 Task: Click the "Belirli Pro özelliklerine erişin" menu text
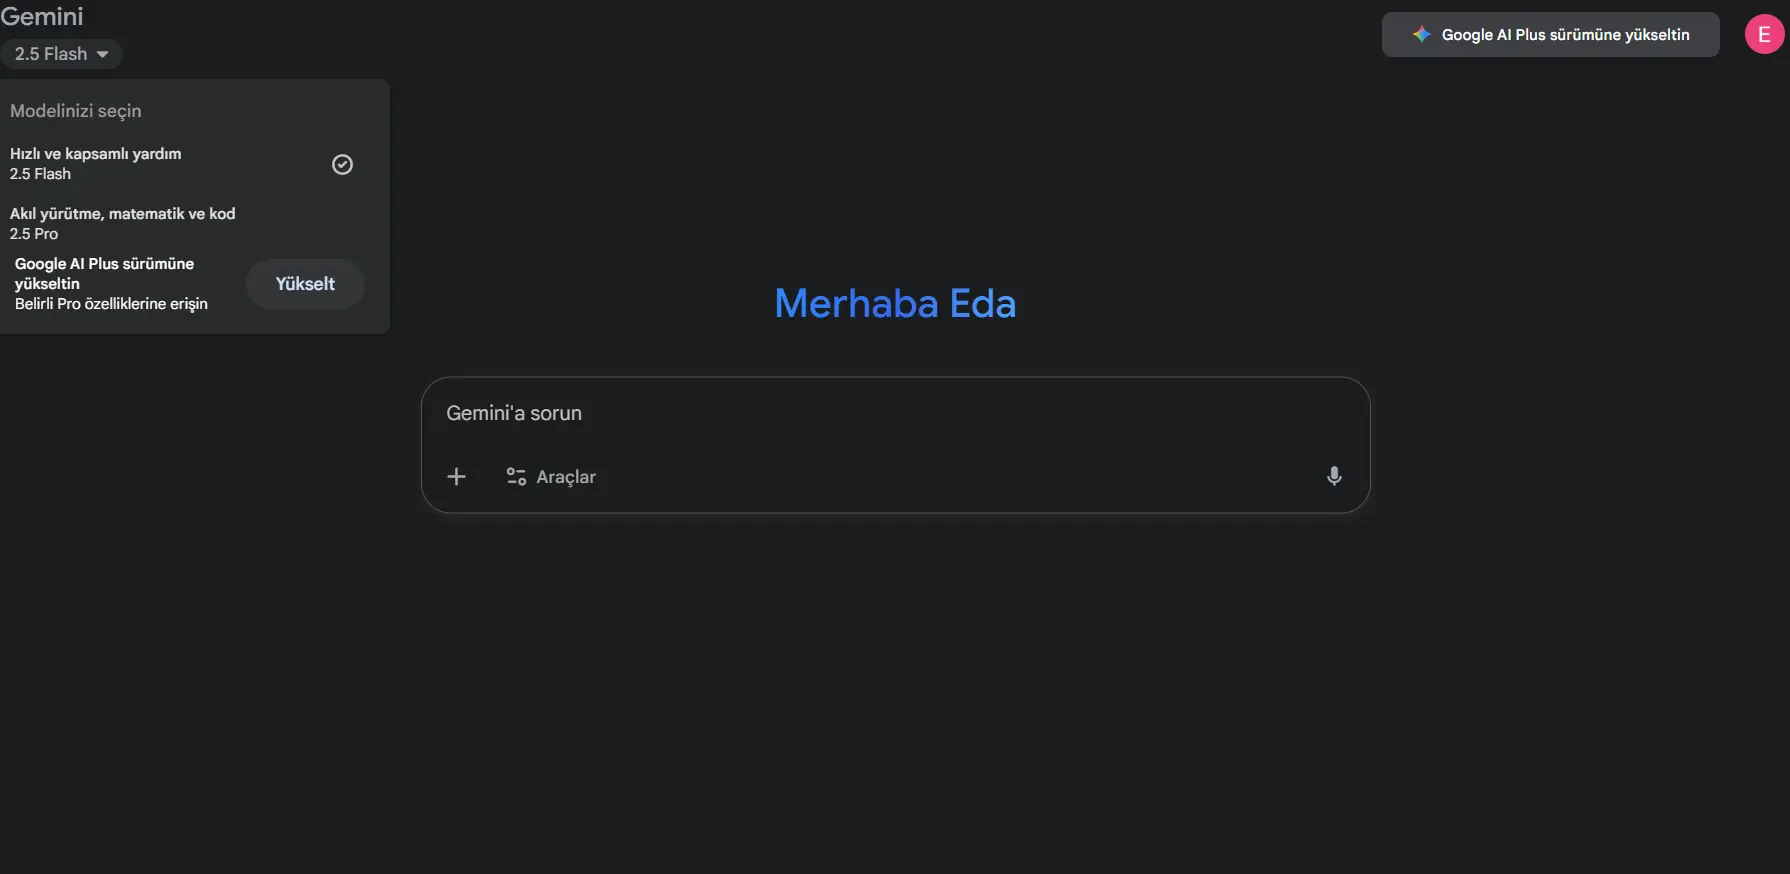click(x=111, y=304)
